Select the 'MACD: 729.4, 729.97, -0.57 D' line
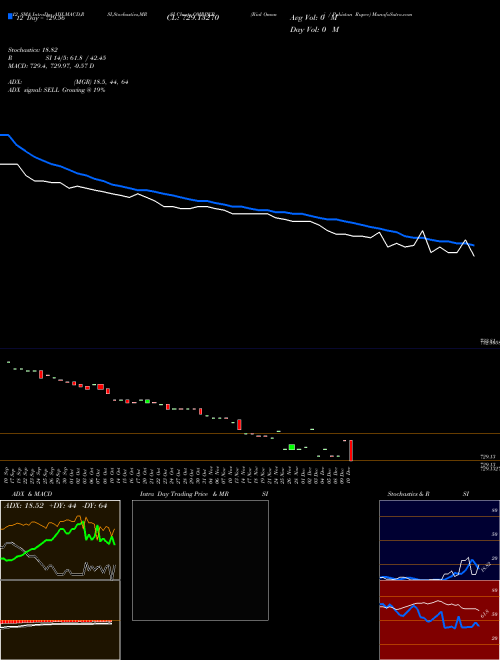 (51, 66)
